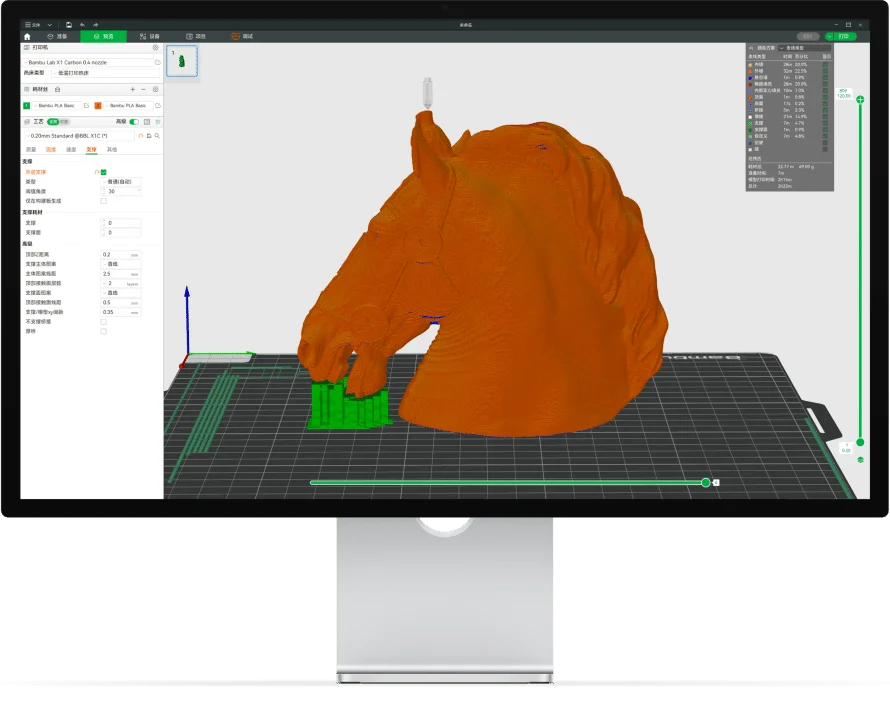Click the 阈值角度 threshold angle input field
This screenshot has width=890, height=706.
pyautogui.click(x=121, y=191)
